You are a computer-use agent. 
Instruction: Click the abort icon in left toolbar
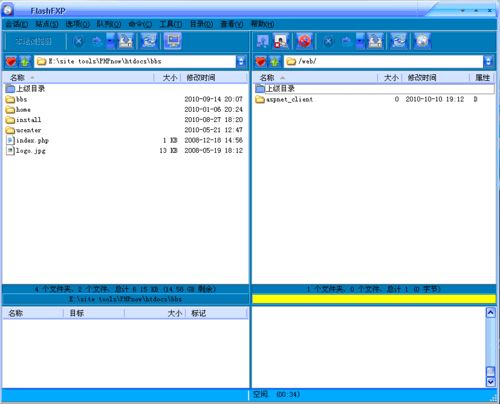78,41
